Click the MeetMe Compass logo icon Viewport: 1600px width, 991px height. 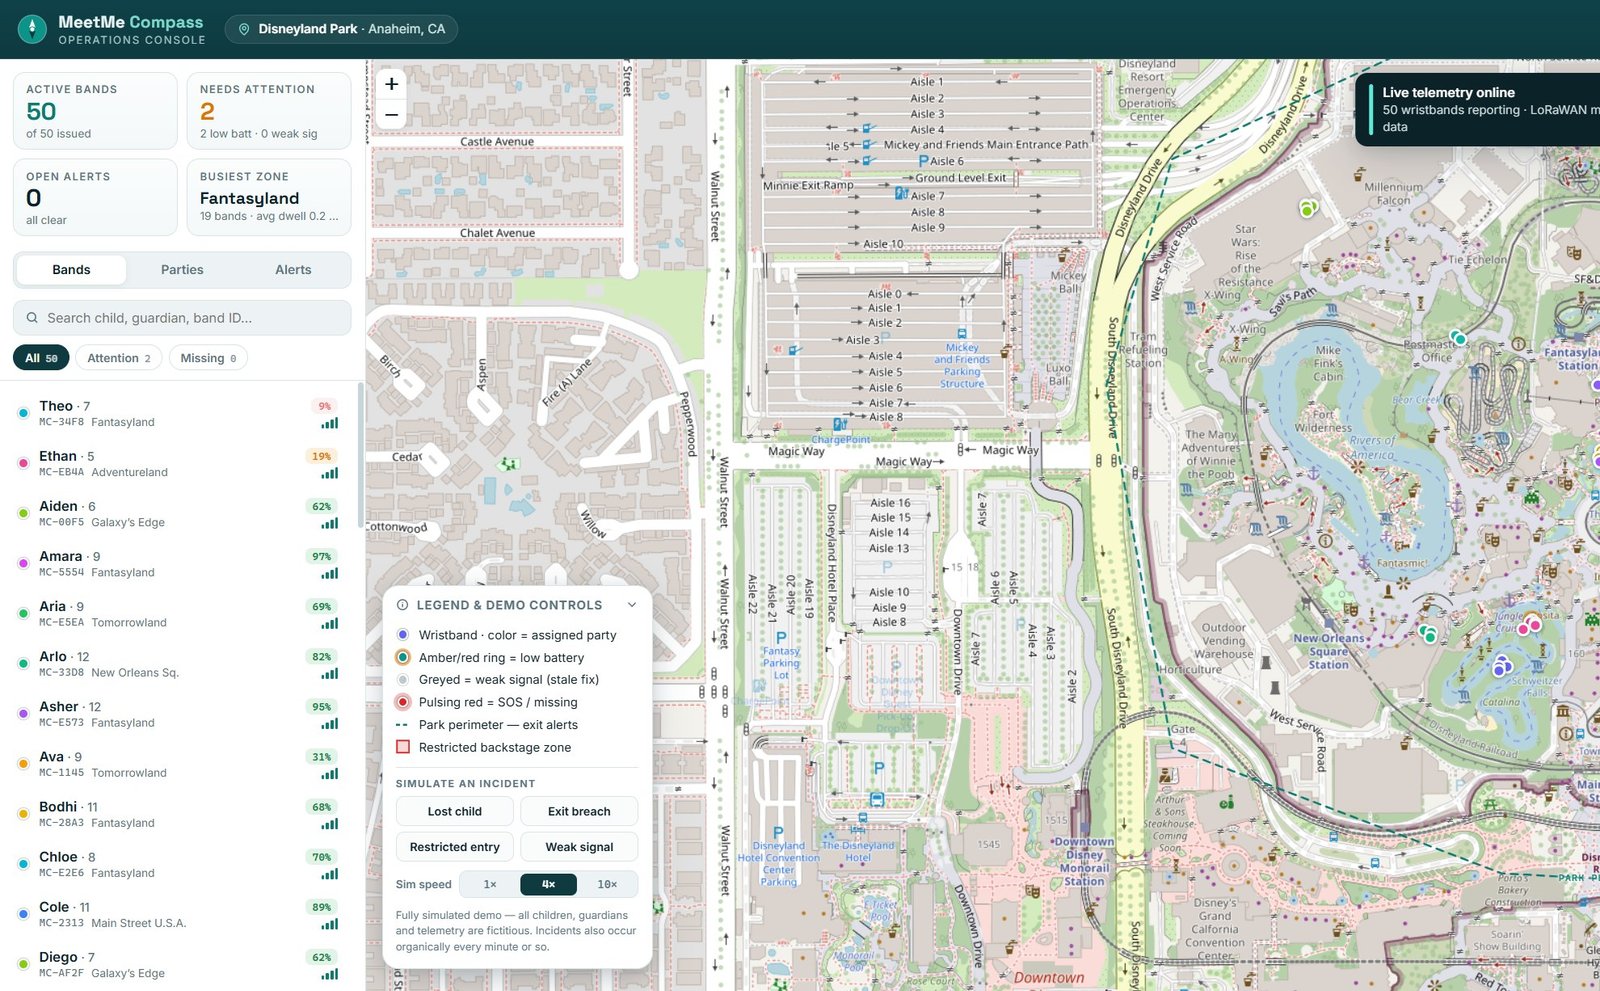(32, 29)
